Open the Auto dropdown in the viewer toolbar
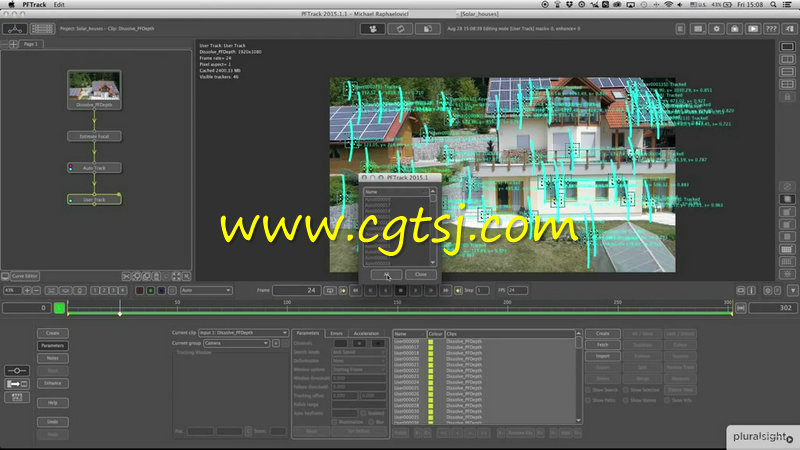The image size is (800, 450). coord(206,290)
